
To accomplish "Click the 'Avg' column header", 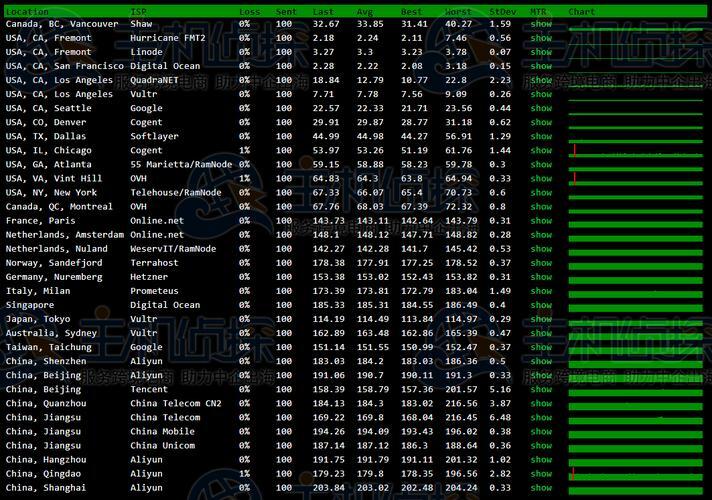I will (x=365, y=12).
